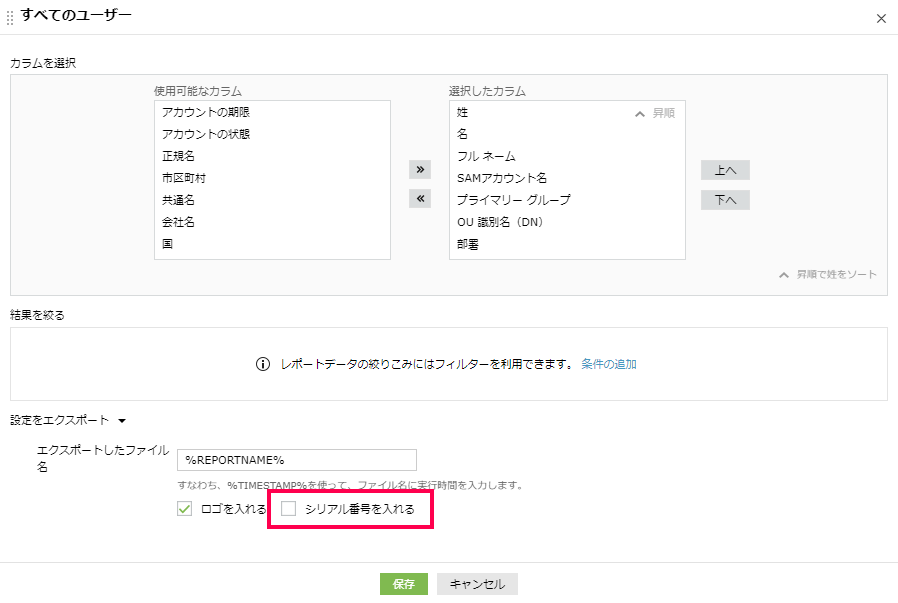Enable the シリアル番号を入れる checkbox
The width and height of the screenshot is (898, 603).
click(289, 509)
